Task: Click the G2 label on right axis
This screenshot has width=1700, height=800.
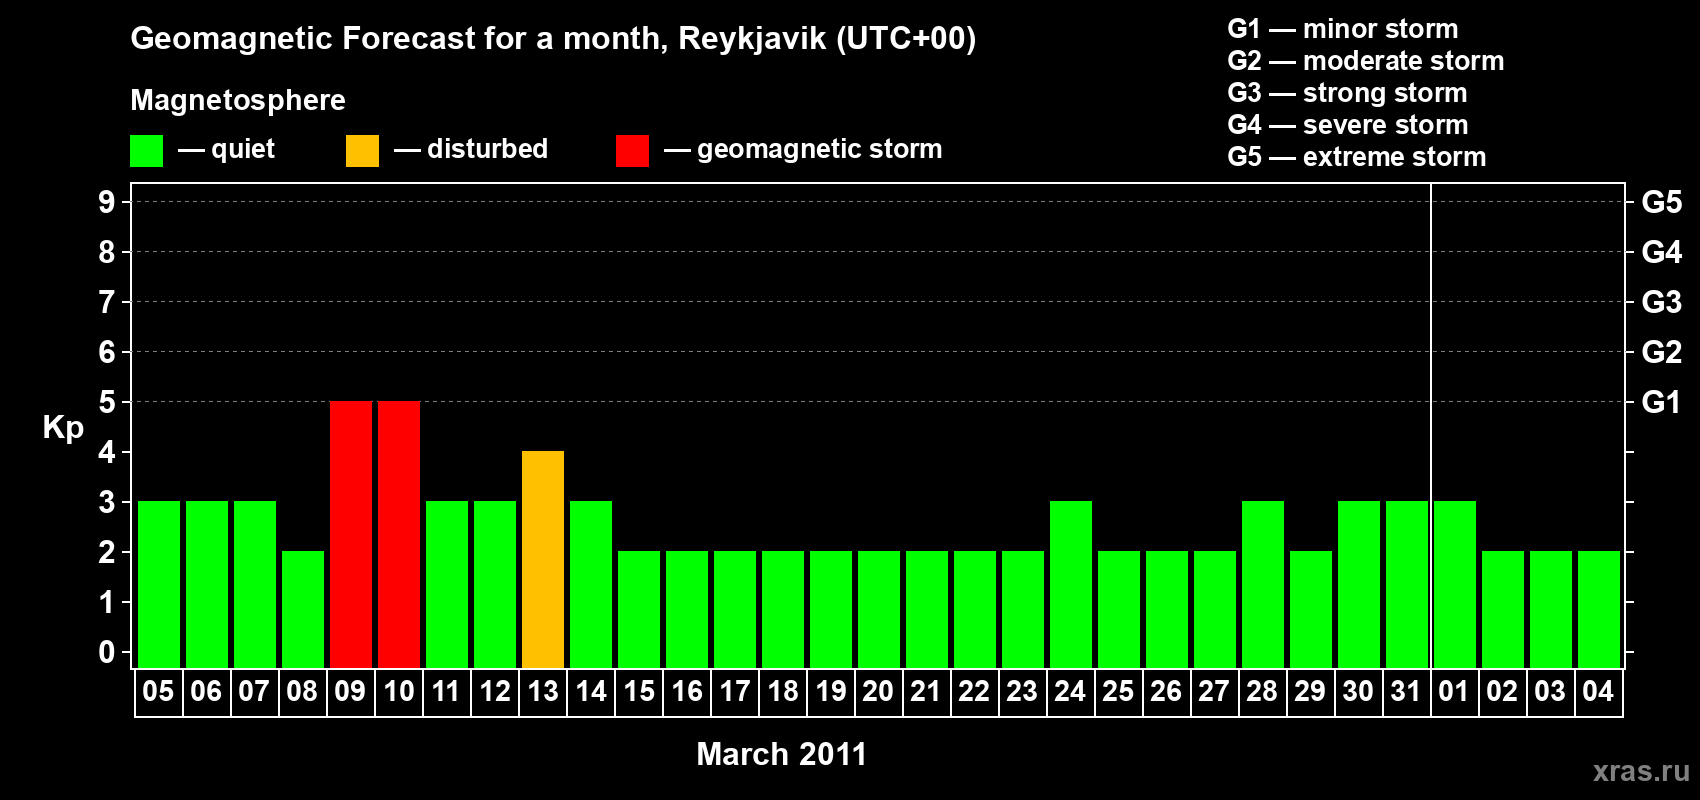Action: (x=1662, y=352)
